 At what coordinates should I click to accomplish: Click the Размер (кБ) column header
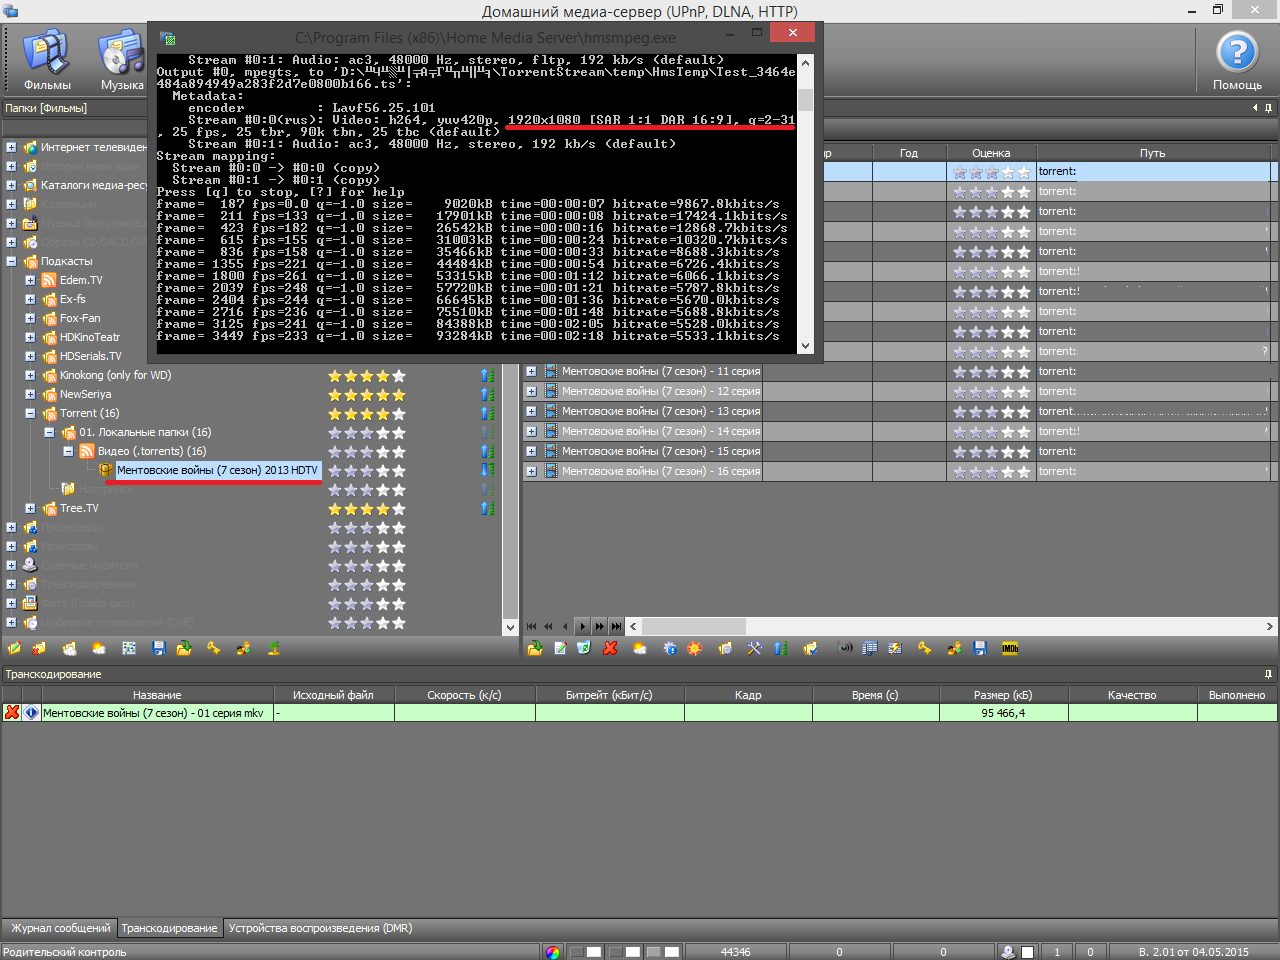(x=1003, y=695)
